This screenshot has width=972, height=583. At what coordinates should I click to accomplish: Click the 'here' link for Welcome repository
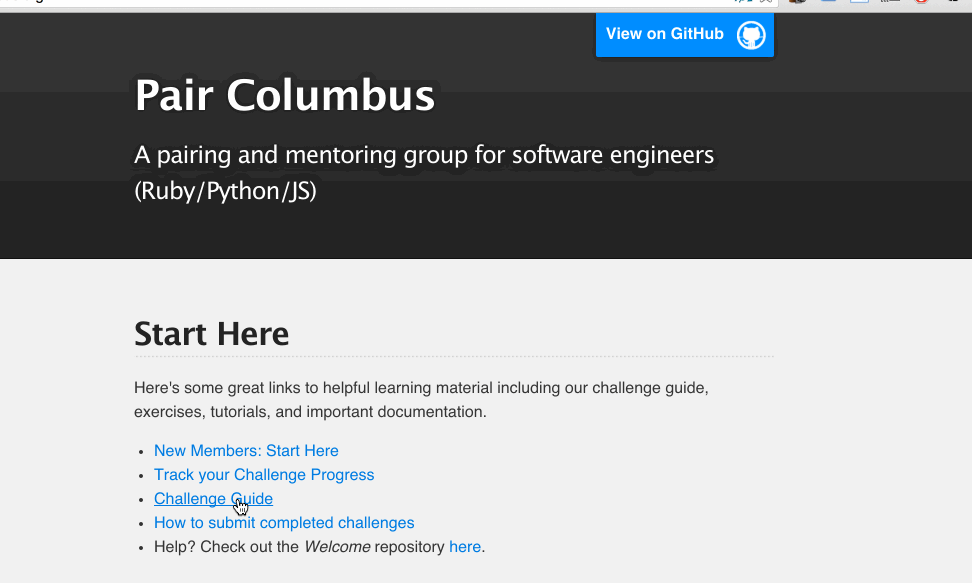pos(465,547)
